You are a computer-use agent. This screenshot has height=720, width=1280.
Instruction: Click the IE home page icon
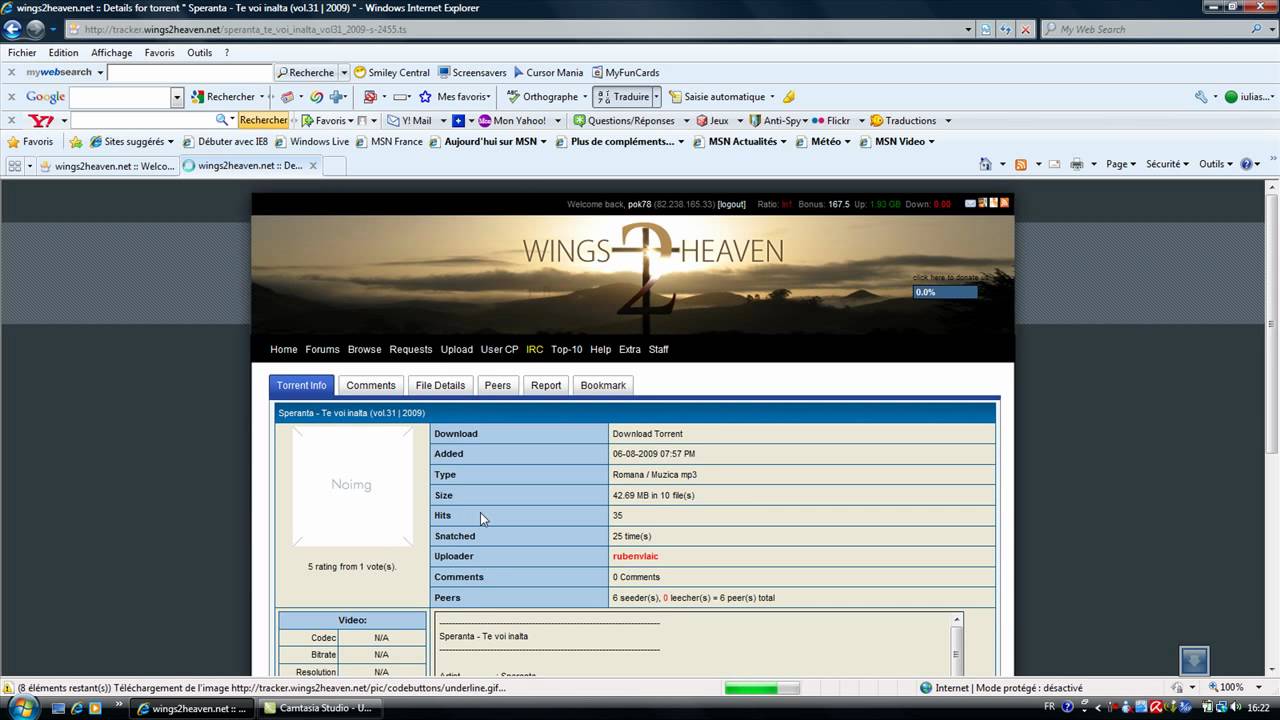tap(986, 164)
